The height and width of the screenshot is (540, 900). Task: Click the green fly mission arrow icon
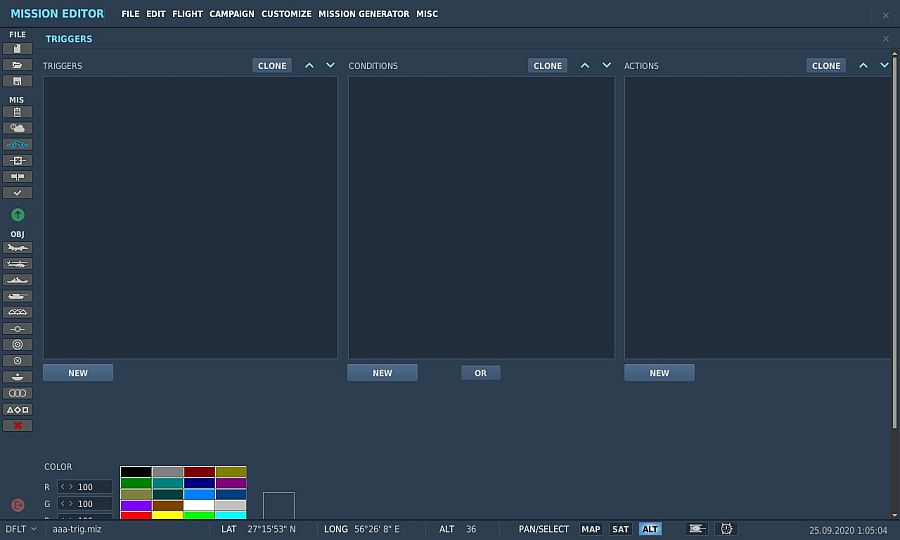tap(18, 215)
